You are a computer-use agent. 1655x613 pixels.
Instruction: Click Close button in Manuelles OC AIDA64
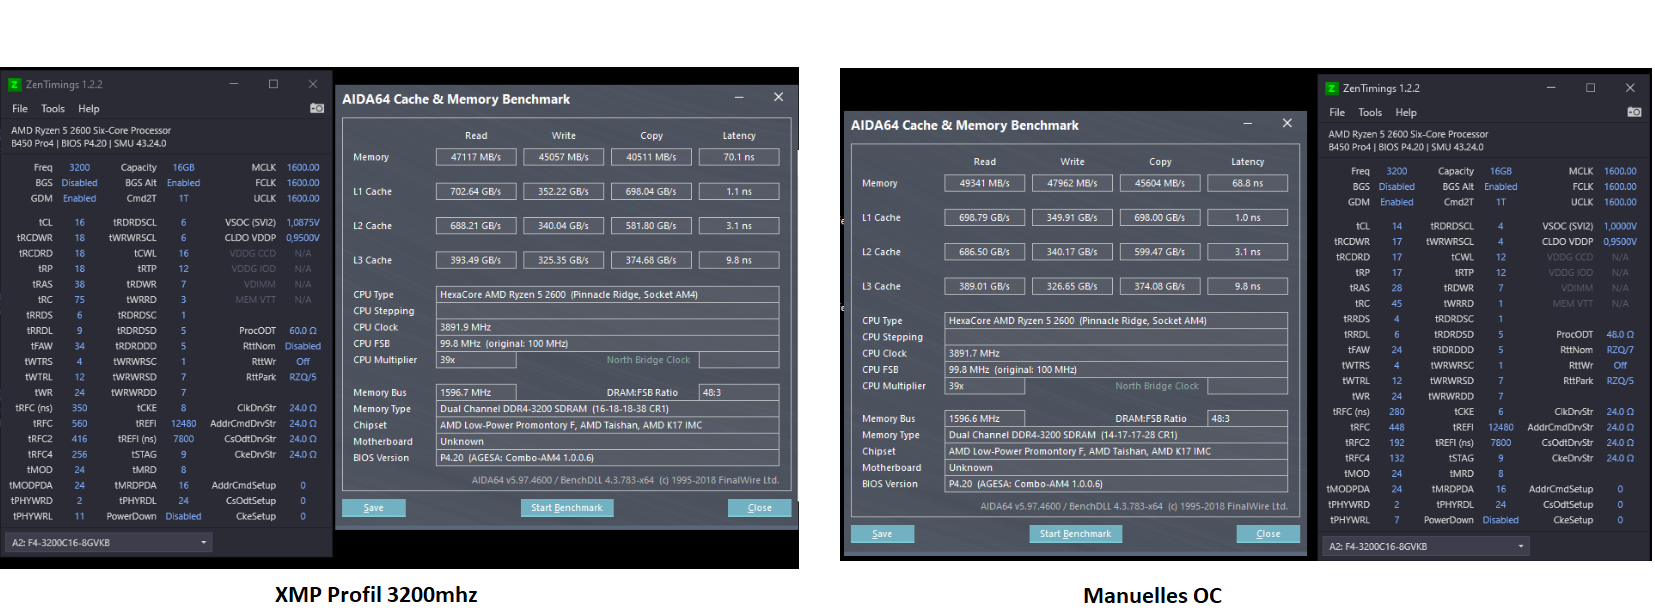click(1268, 534)
